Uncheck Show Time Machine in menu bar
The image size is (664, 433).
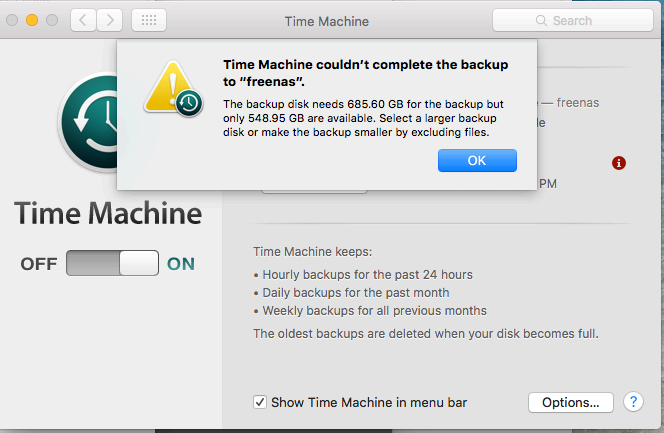coord(260,403)
